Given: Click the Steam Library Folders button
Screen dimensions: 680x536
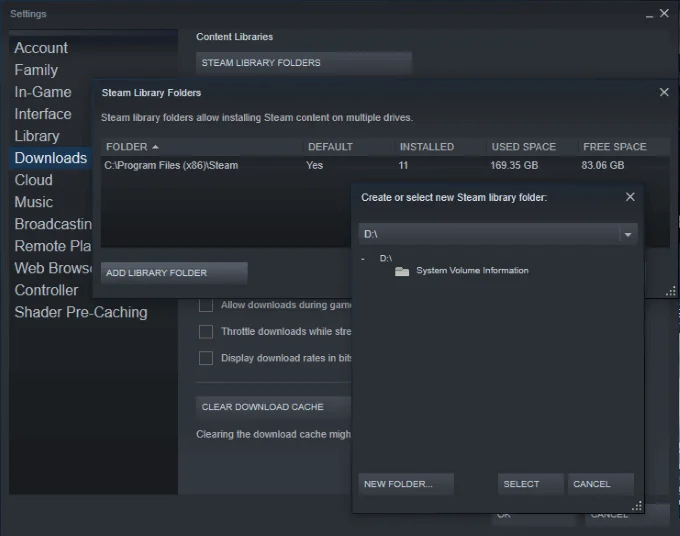Looking at the screenshot, I should click(304, 63).
